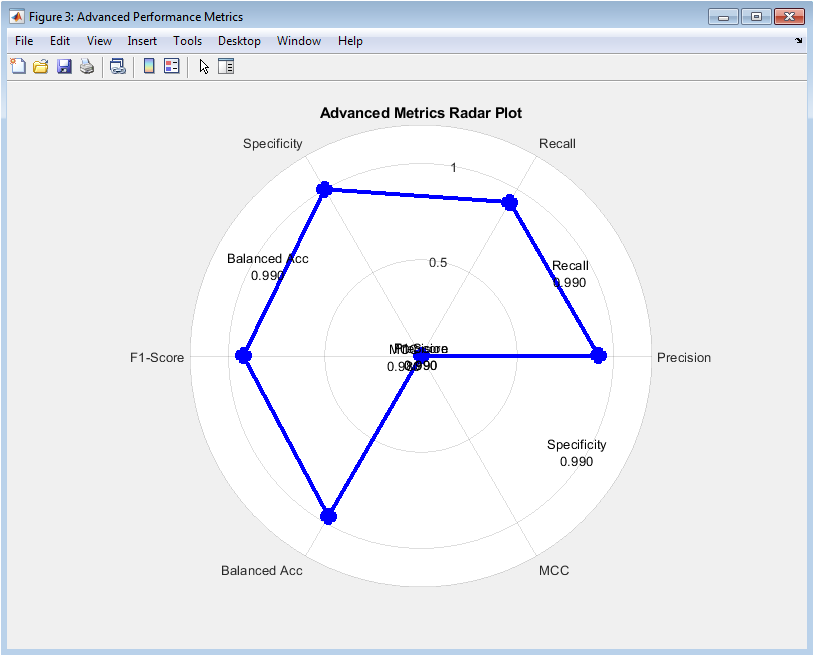Click the Precision data point marker
This screenshot has width=814, height=656.
click(598, 356)
